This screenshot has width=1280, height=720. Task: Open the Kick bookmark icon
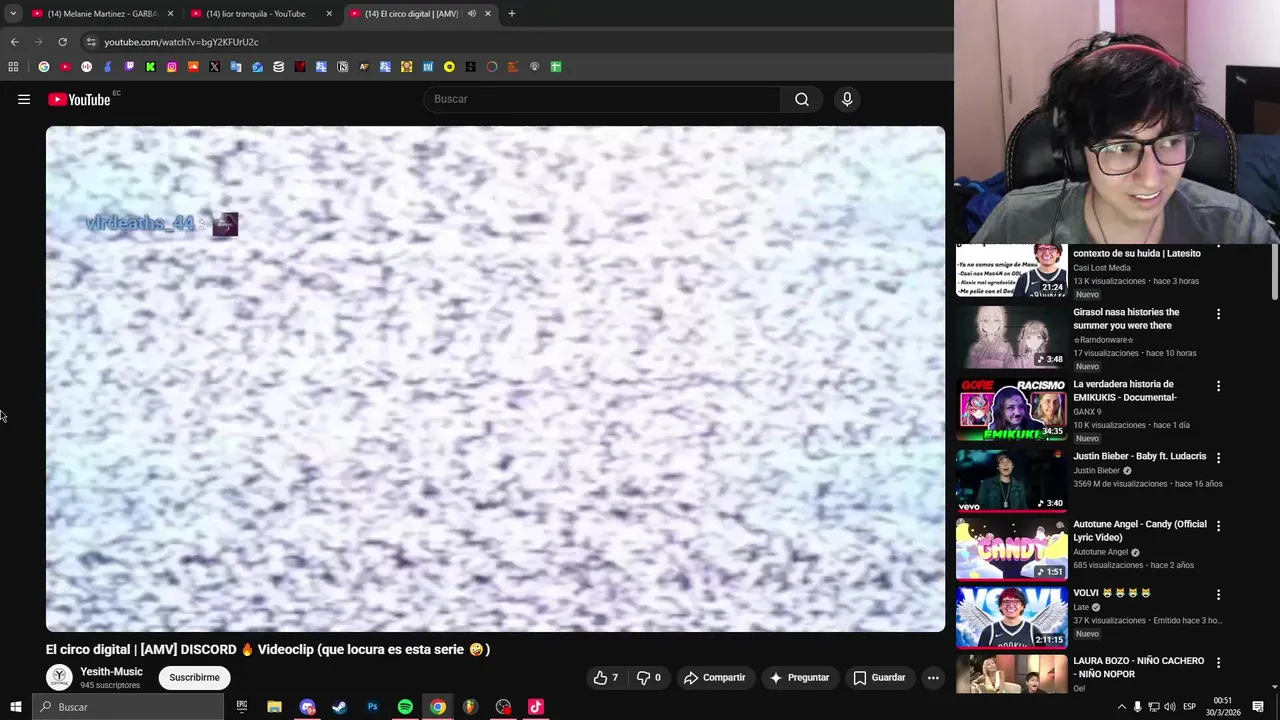pos(150,67)
